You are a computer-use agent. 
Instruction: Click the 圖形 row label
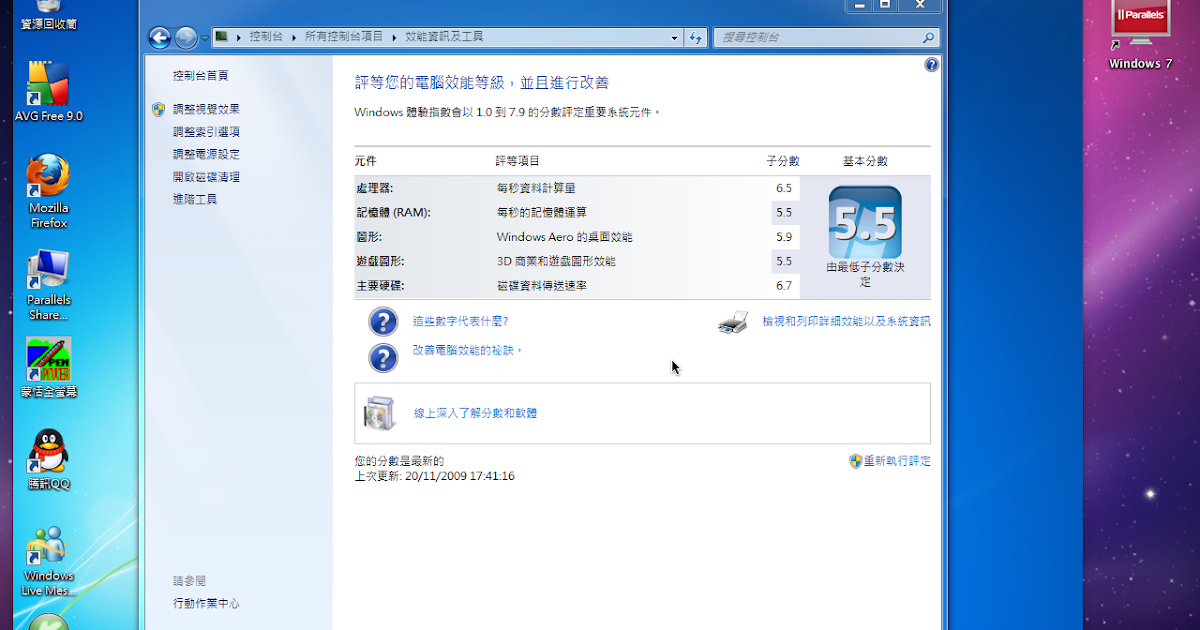click(x=368, y=237)
